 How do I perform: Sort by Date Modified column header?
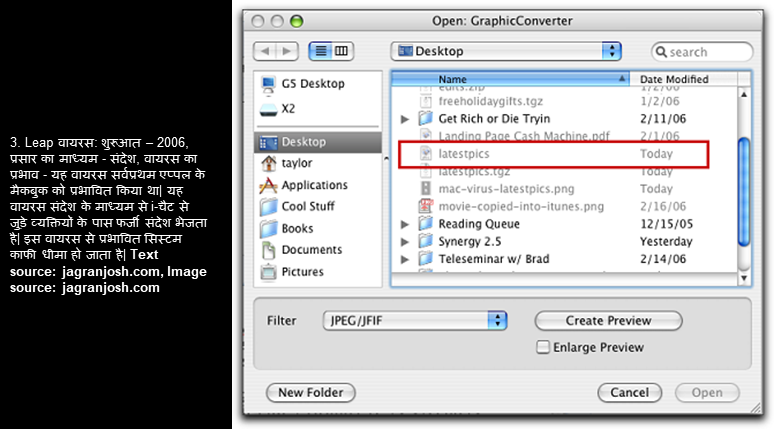point(674,79)
